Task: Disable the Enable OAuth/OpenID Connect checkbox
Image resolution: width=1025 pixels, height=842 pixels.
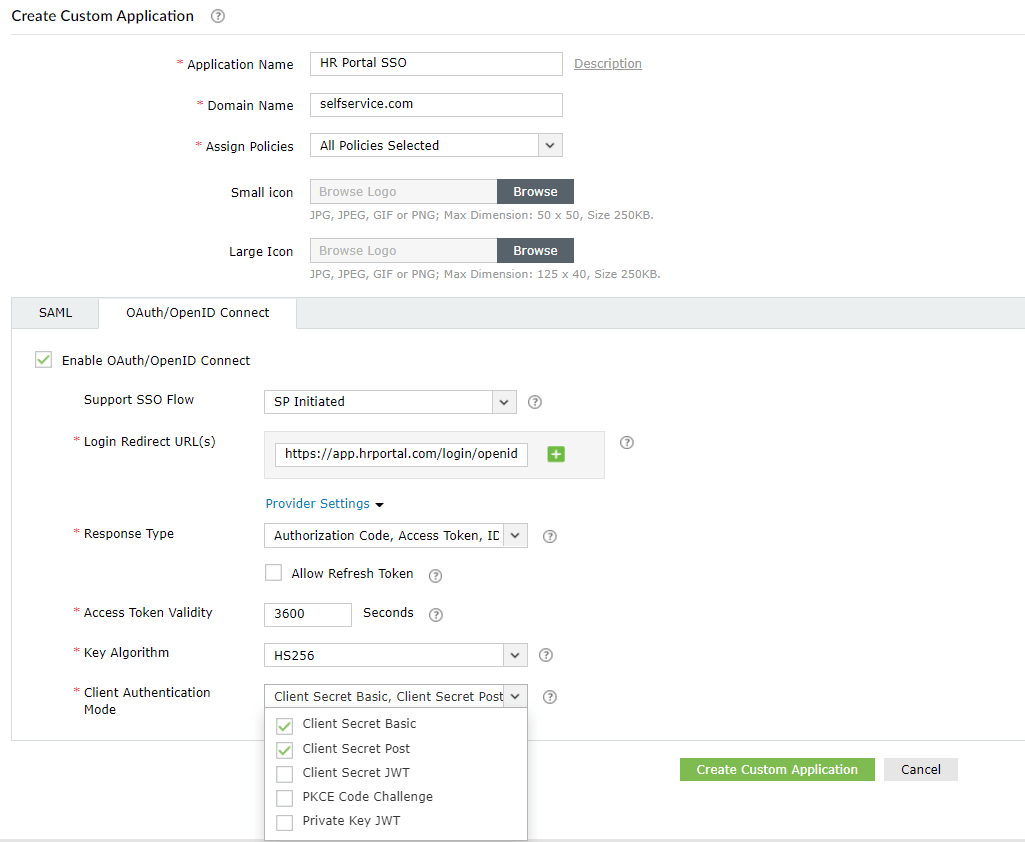Action: pyautogui.click(x=43, y=359)
